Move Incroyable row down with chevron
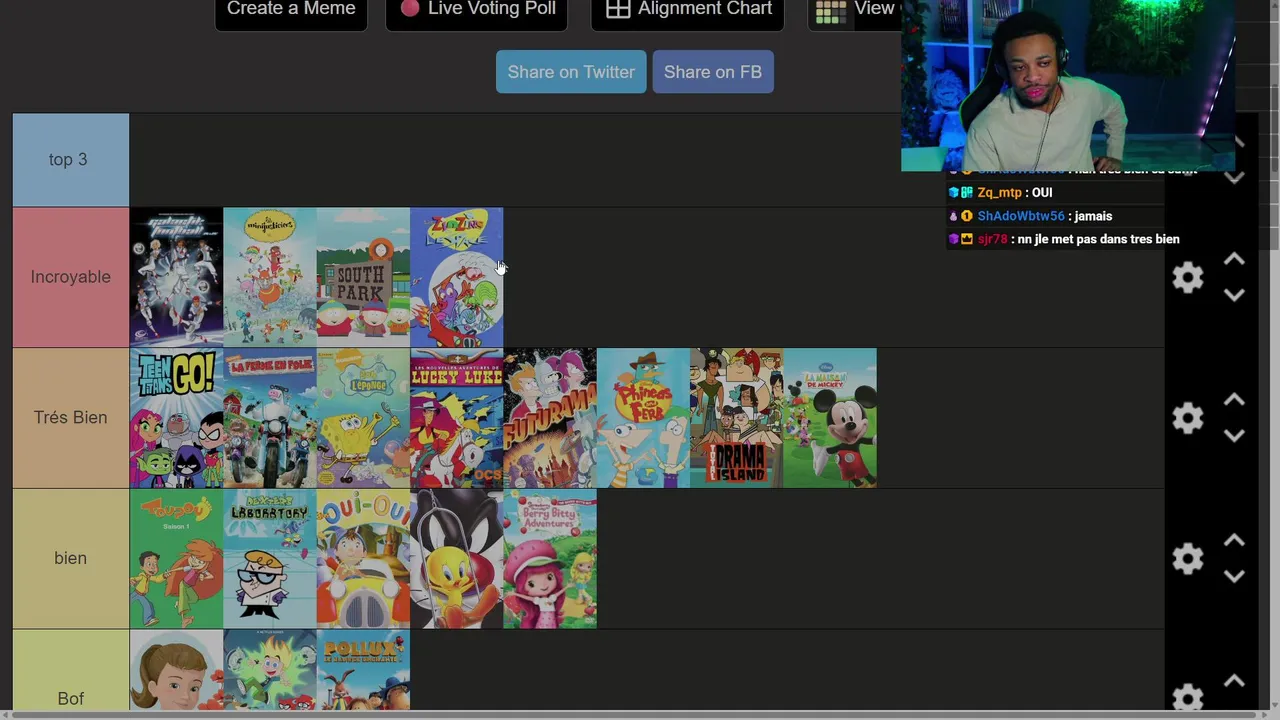This screenshot has height=720, width=1280. click(x=1234, y=295)
